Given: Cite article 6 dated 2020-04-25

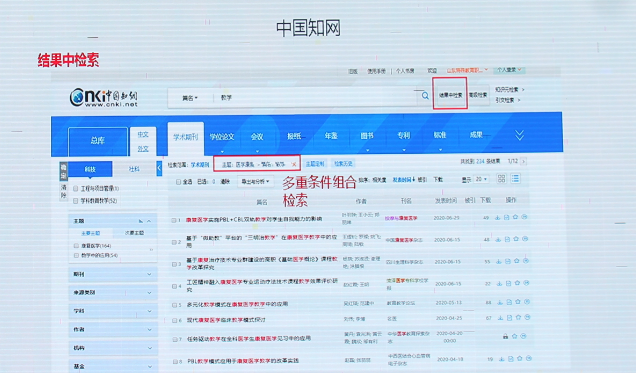Looking at the screenshot, I should point(527,317).
